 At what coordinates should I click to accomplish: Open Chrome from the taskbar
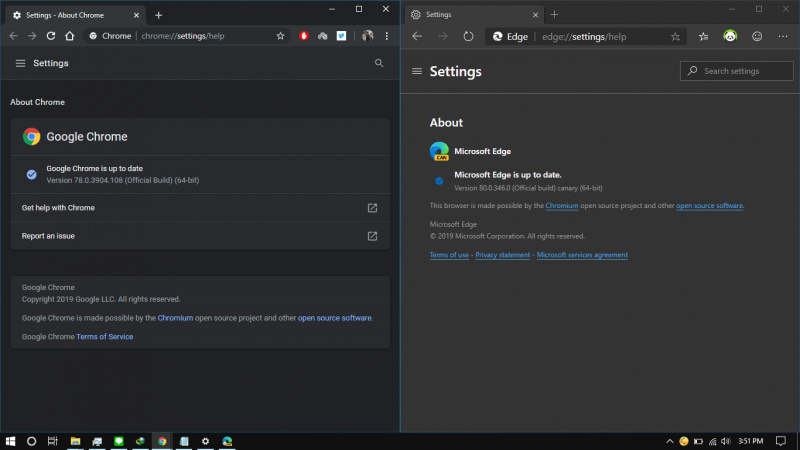162,441
